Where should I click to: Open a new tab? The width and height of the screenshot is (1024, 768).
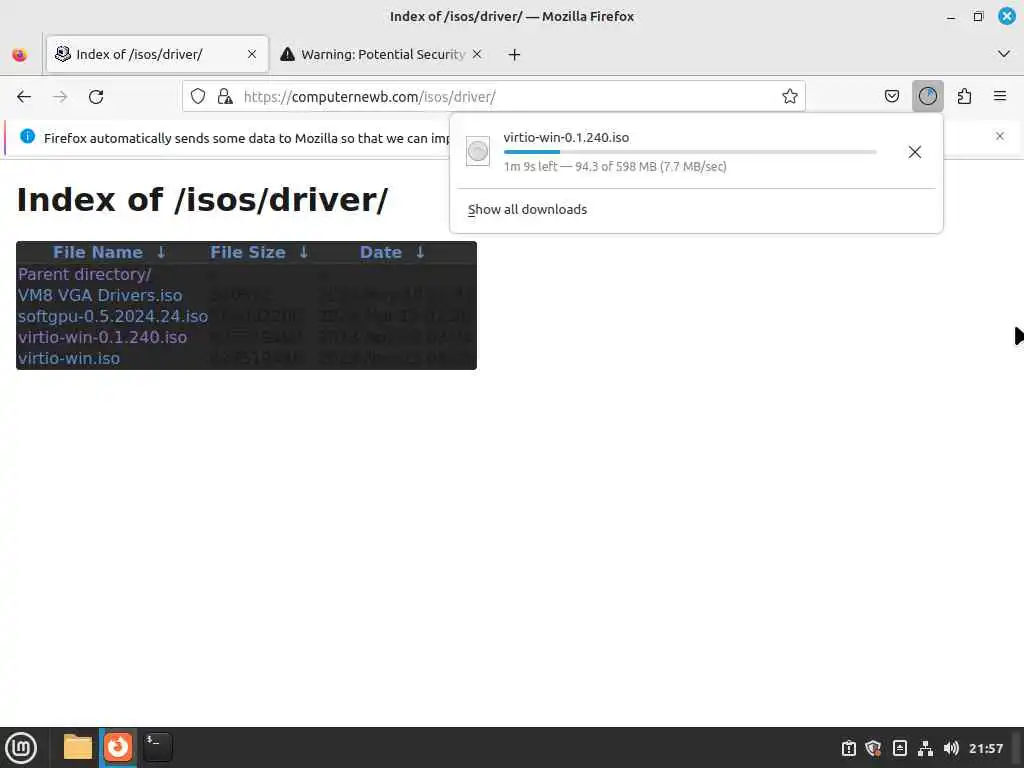(514, 54)
